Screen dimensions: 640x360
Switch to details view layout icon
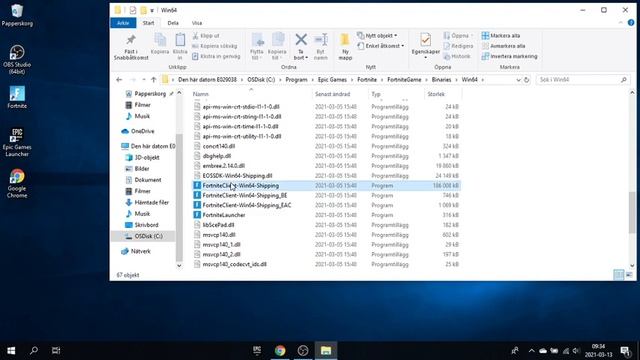(619, 275)
